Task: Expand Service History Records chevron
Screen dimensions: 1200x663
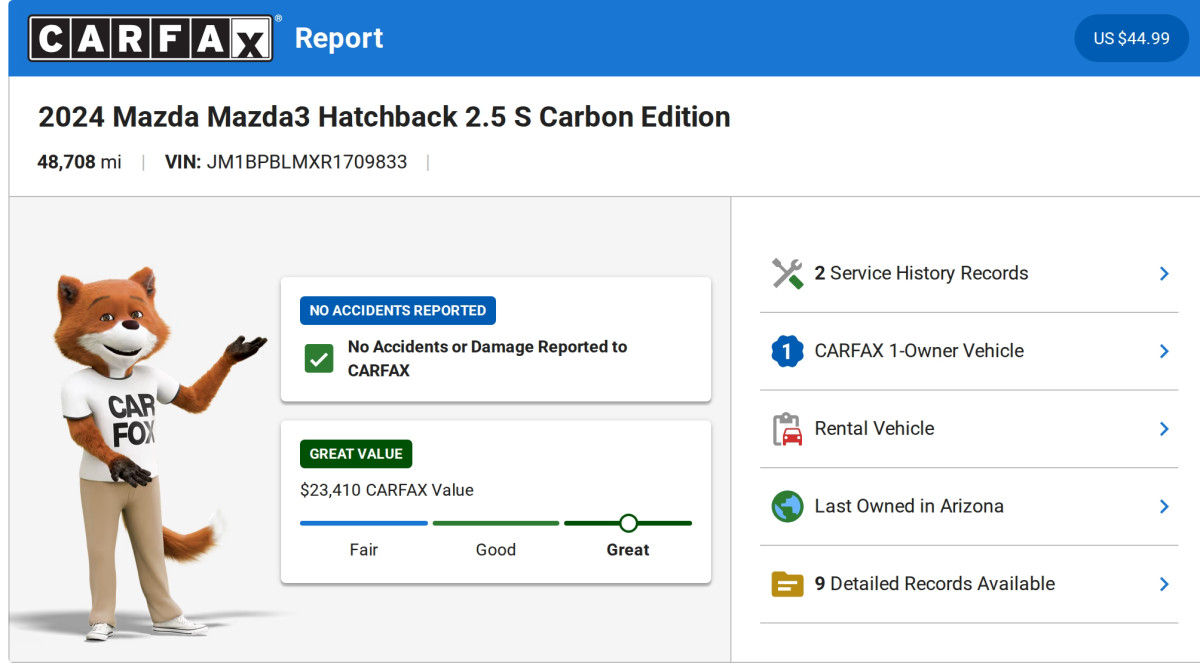Action: pyautogui.click(x=1164, y=273)
